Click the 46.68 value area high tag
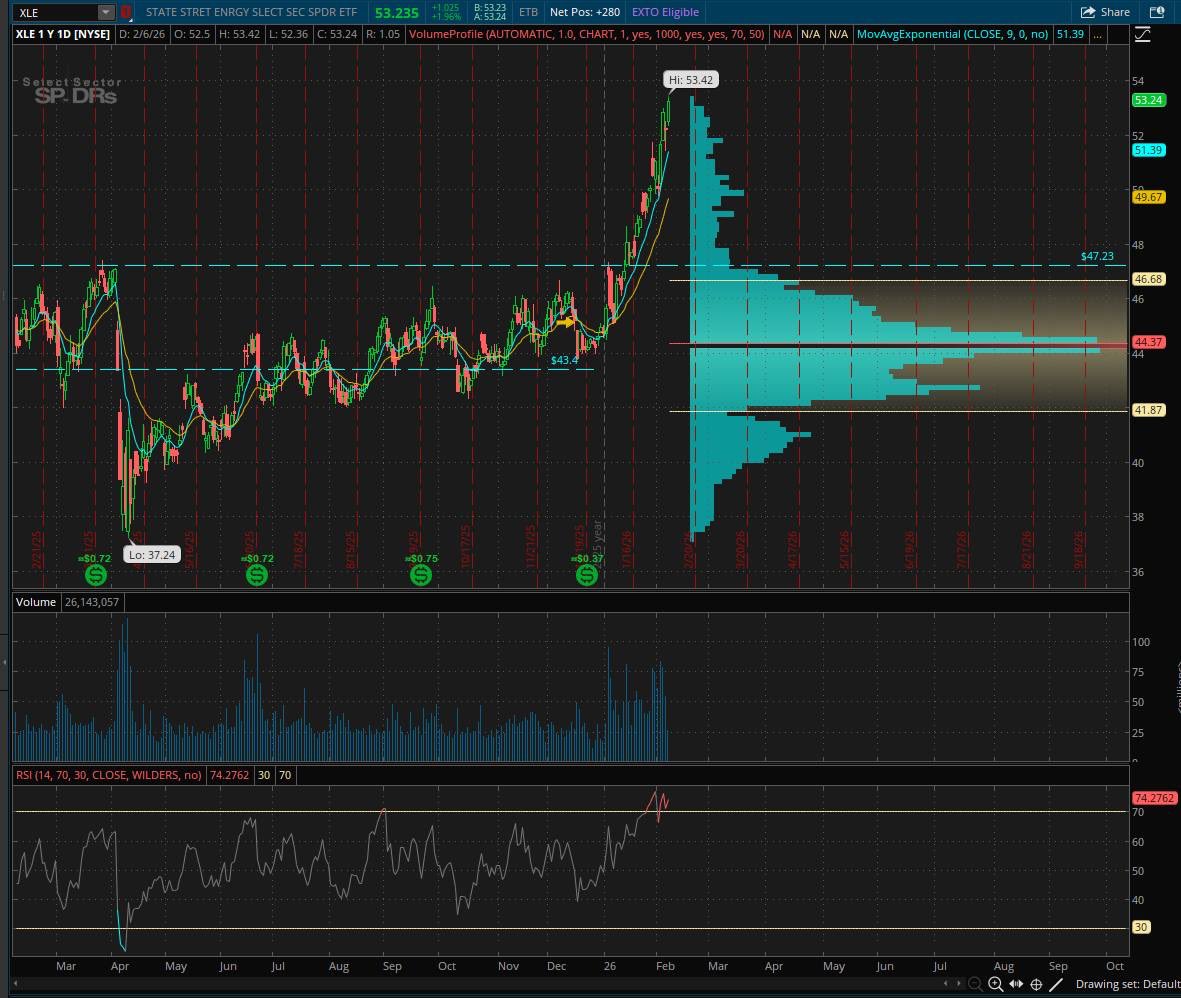This screenshot has height=998, width=1181. click(x=1149, y=279)
